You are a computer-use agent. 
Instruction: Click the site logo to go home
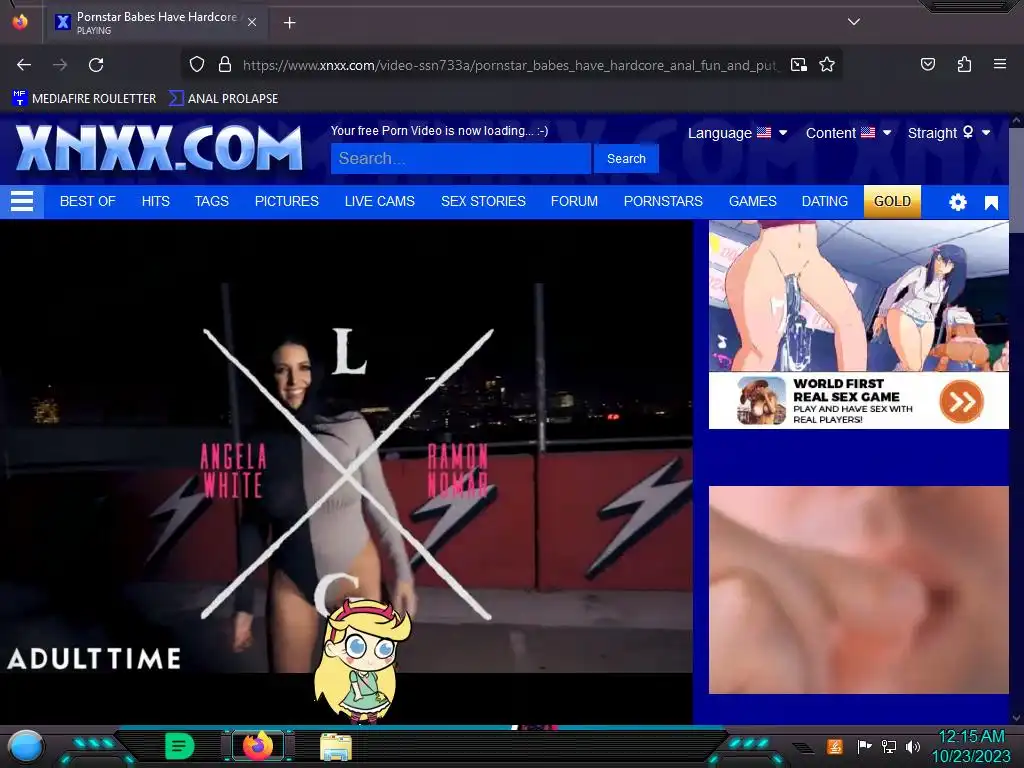[159, 148]
